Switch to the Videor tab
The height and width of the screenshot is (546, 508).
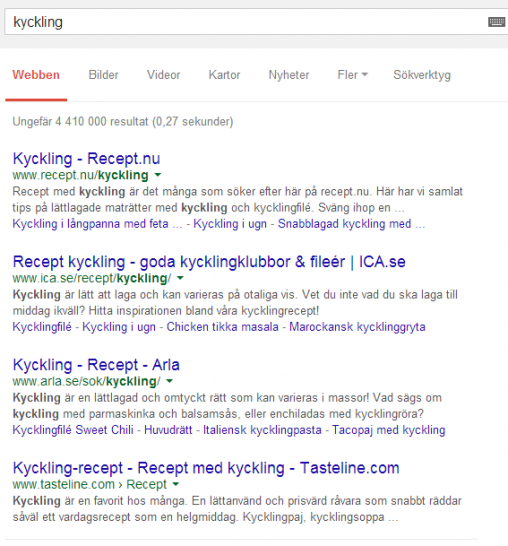pyautogui.click(x=163, y=75)
